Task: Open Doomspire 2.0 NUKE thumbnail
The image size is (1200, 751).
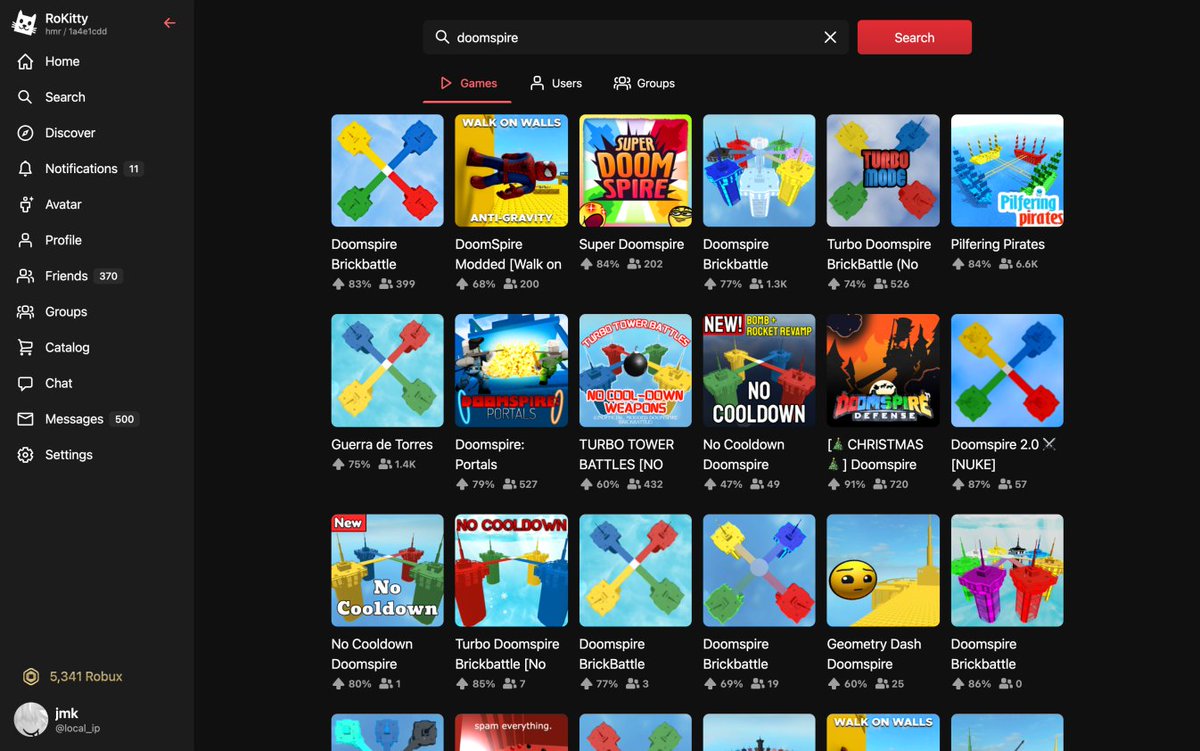Action: [x=1007, y=371]
